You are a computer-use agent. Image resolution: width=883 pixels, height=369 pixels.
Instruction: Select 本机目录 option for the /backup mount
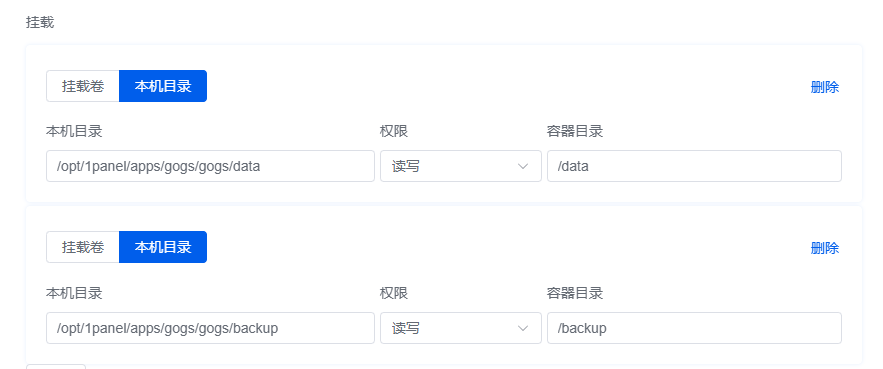coord(163,247)
